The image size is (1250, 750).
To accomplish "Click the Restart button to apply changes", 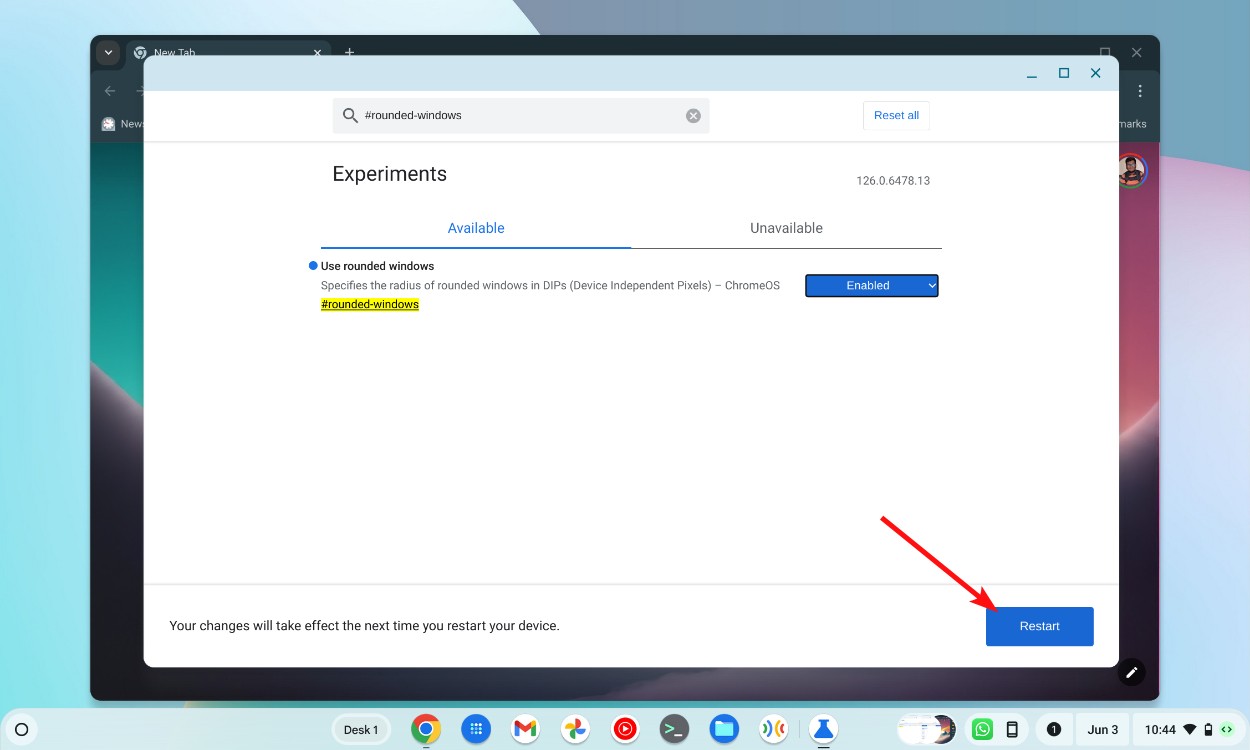I will (1039, 626).
